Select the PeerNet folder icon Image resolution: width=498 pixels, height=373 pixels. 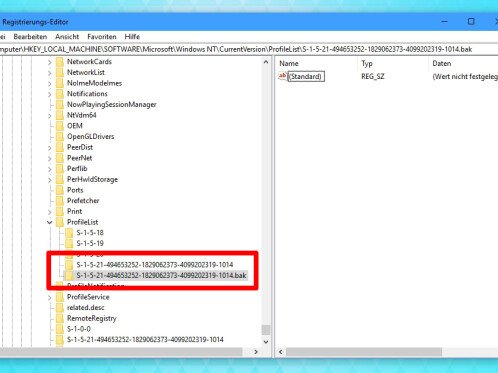(60, 158)
